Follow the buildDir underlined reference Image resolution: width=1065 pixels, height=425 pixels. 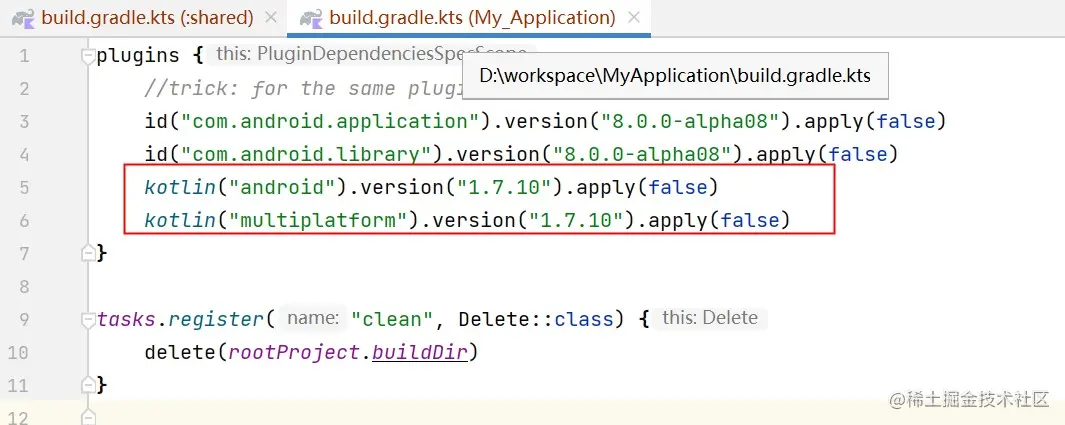click(420, 352)
